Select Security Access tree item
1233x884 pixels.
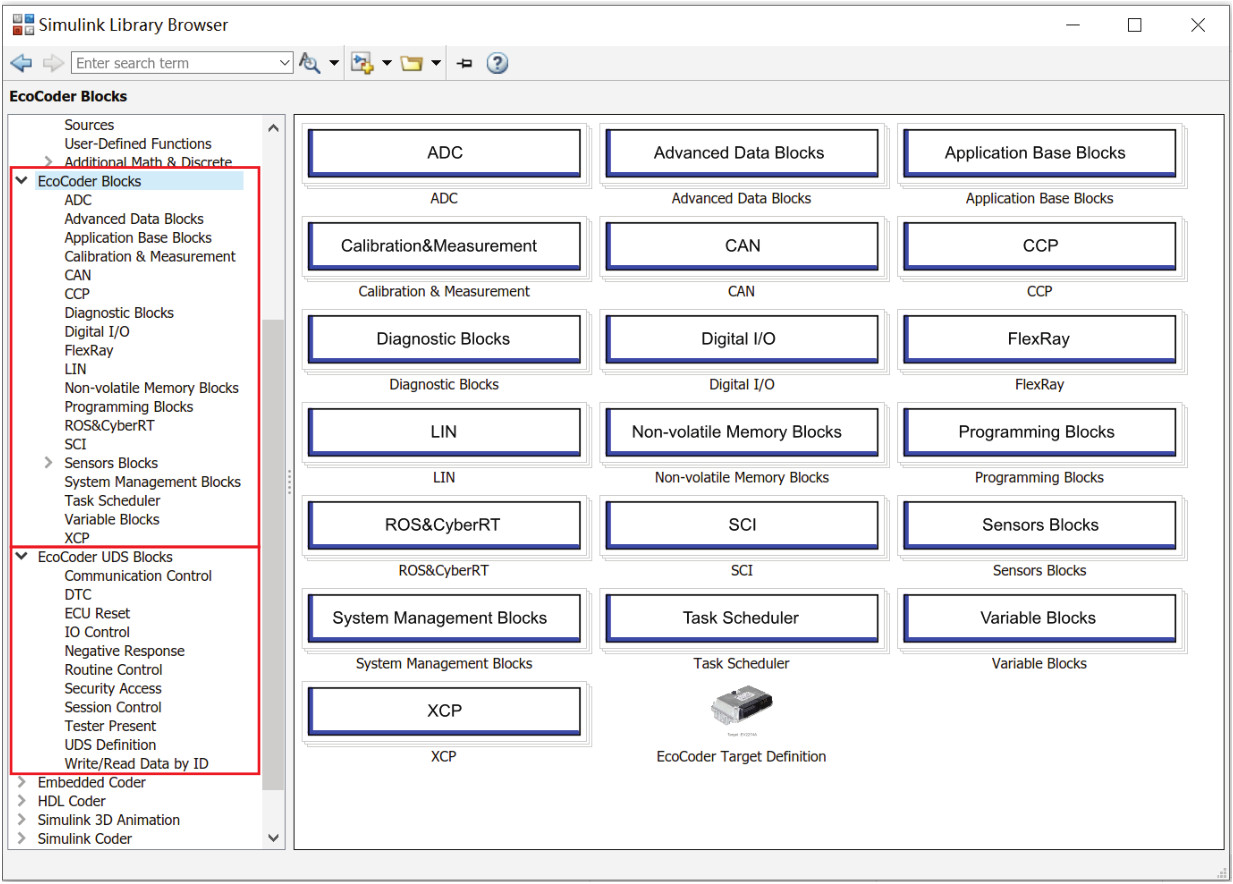(113, 689)
